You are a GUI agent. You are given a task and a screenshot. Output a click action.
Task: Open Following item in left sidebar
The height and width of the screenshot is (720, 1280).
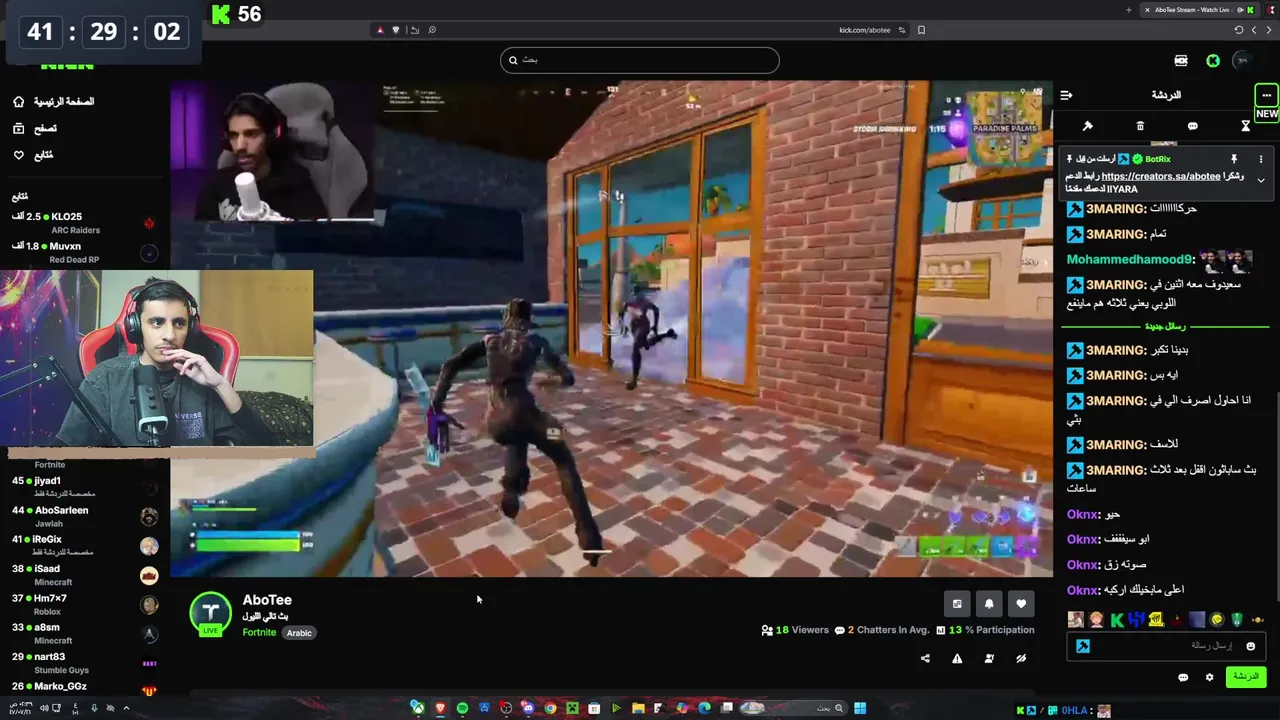point(33,155)
